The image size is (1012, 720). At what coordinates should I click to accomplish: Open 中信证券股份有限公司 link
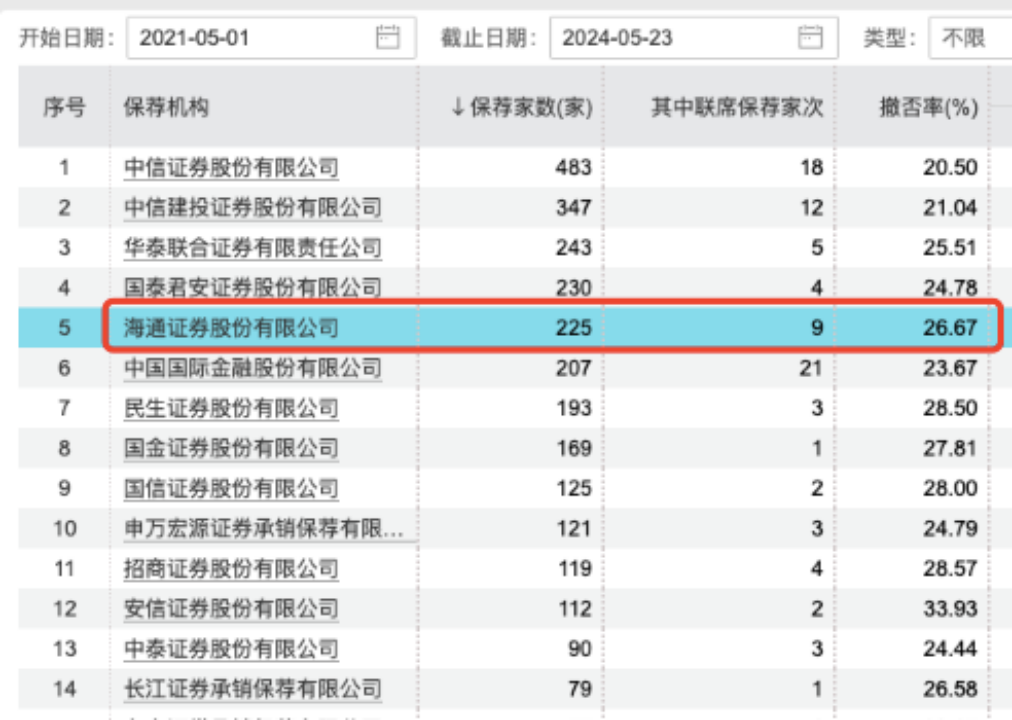(x=231, y=168)
